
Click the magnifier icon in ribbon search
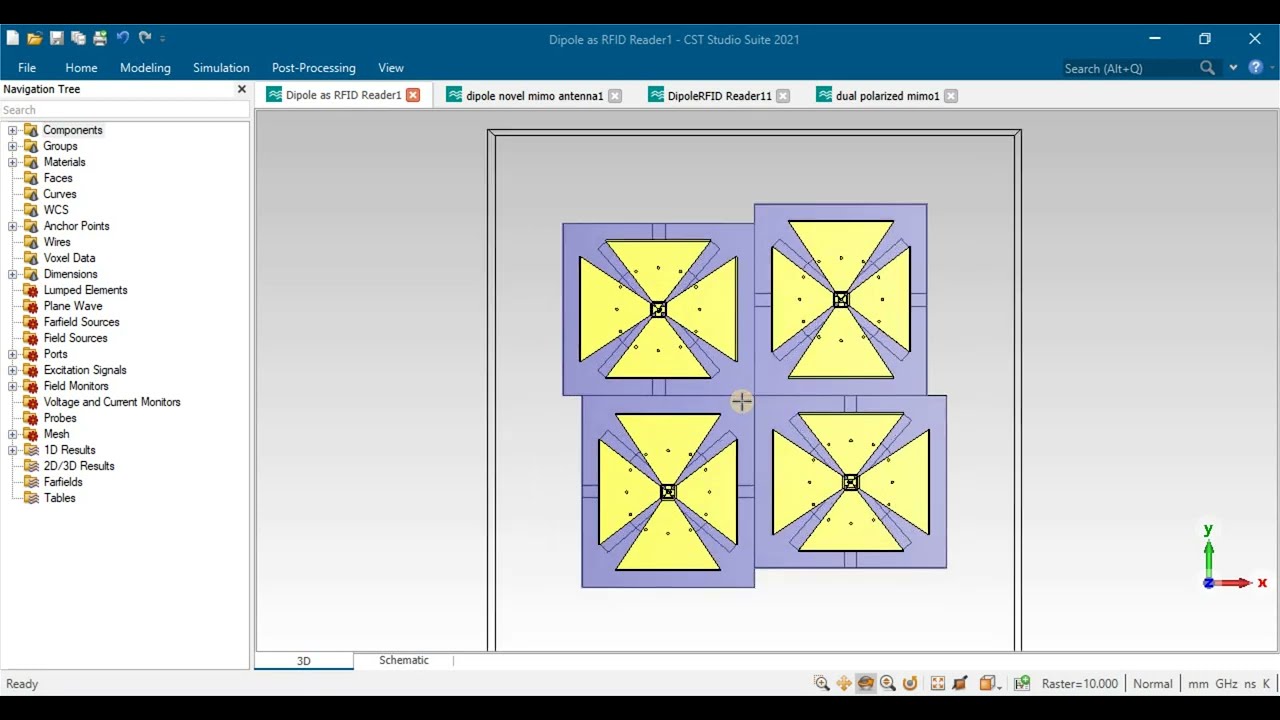pyautogui.click(x=1207, y=68)
